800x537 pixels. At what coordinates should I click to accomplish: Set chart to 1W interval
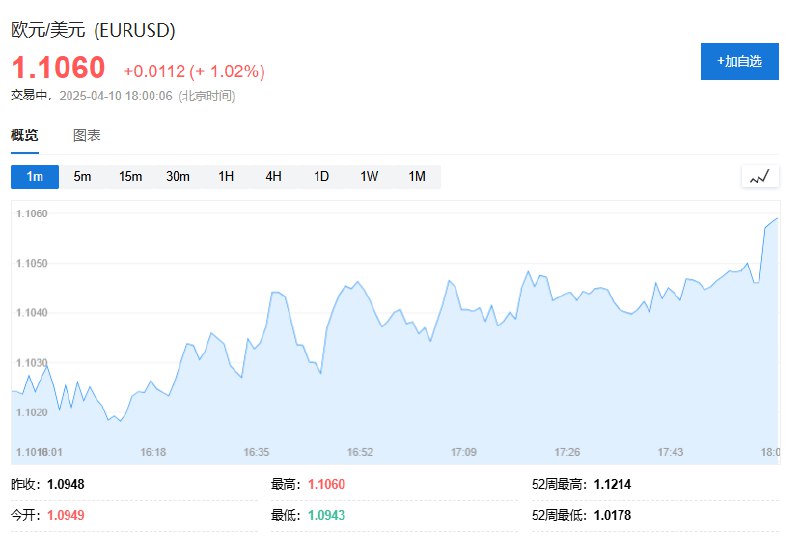[x=369, y=176]
